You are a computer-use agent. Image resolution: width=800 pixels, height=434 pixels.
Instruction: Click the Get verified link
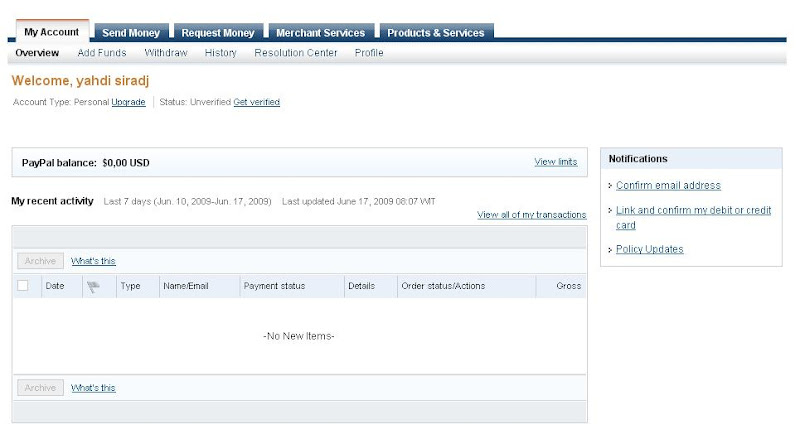pyautogui.click(x=257, y=102)
